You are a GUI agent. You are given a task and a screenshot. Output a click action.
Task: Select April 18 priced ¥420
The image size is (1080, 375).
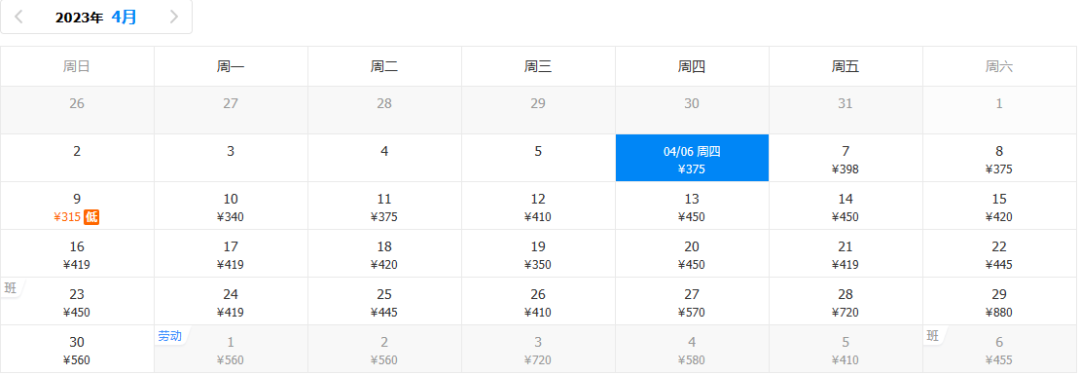point(384,253)
